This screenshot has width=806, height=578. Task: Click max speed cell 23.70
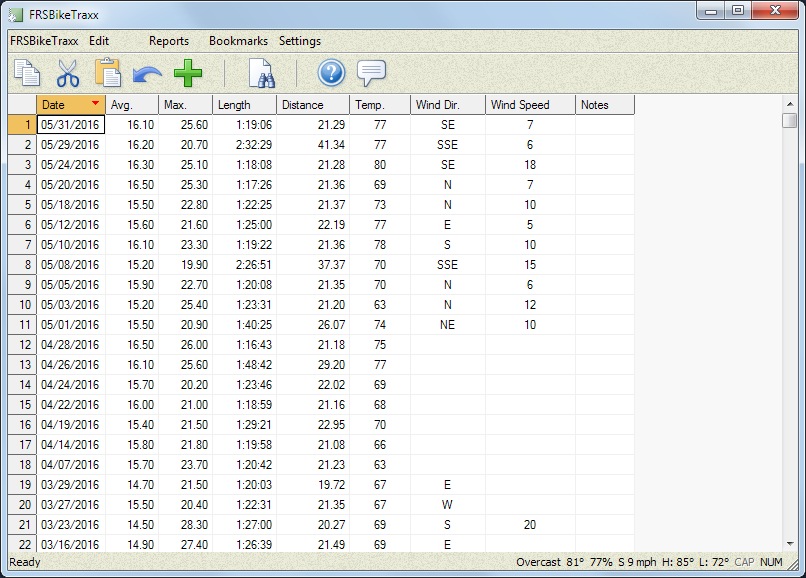tap(186, 465)
